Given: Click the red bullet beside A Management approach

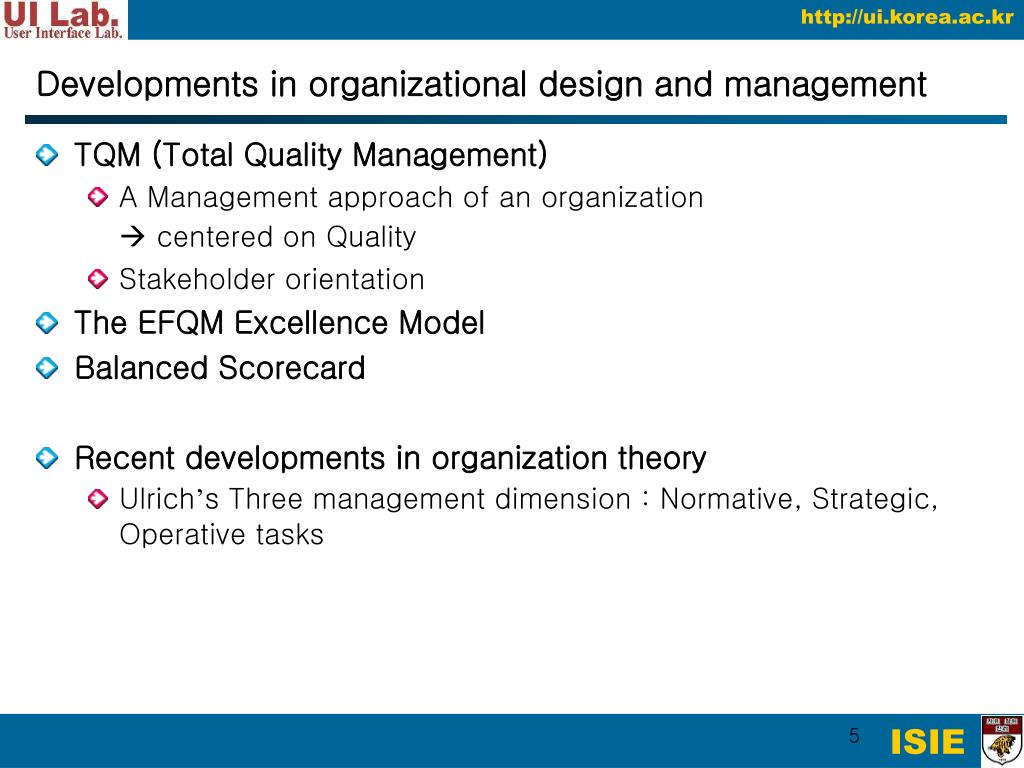Looking at the screenshot, I should pyautogui.click(x=97, y=197).
